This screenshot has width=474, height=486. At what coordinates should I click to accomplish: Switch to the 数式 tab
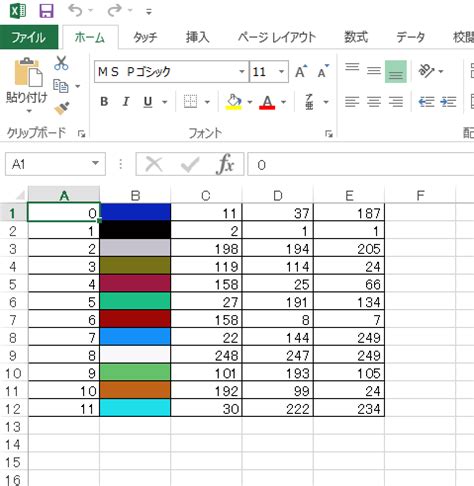click(x=356, y=37)
